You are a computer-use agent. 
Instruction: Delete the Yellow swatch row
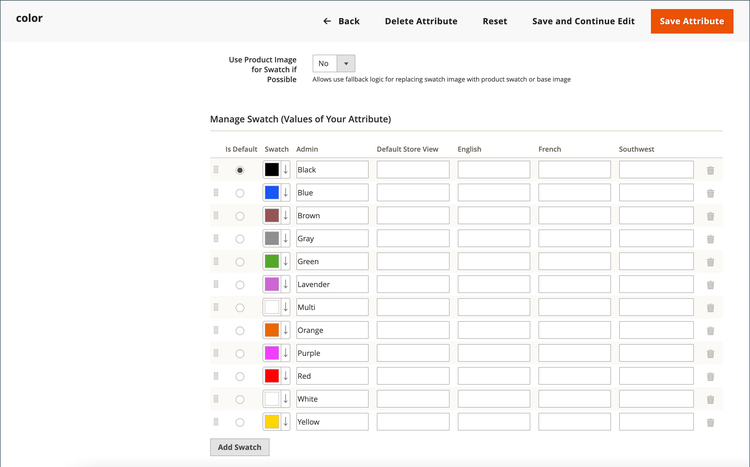[x=710, y=423]
